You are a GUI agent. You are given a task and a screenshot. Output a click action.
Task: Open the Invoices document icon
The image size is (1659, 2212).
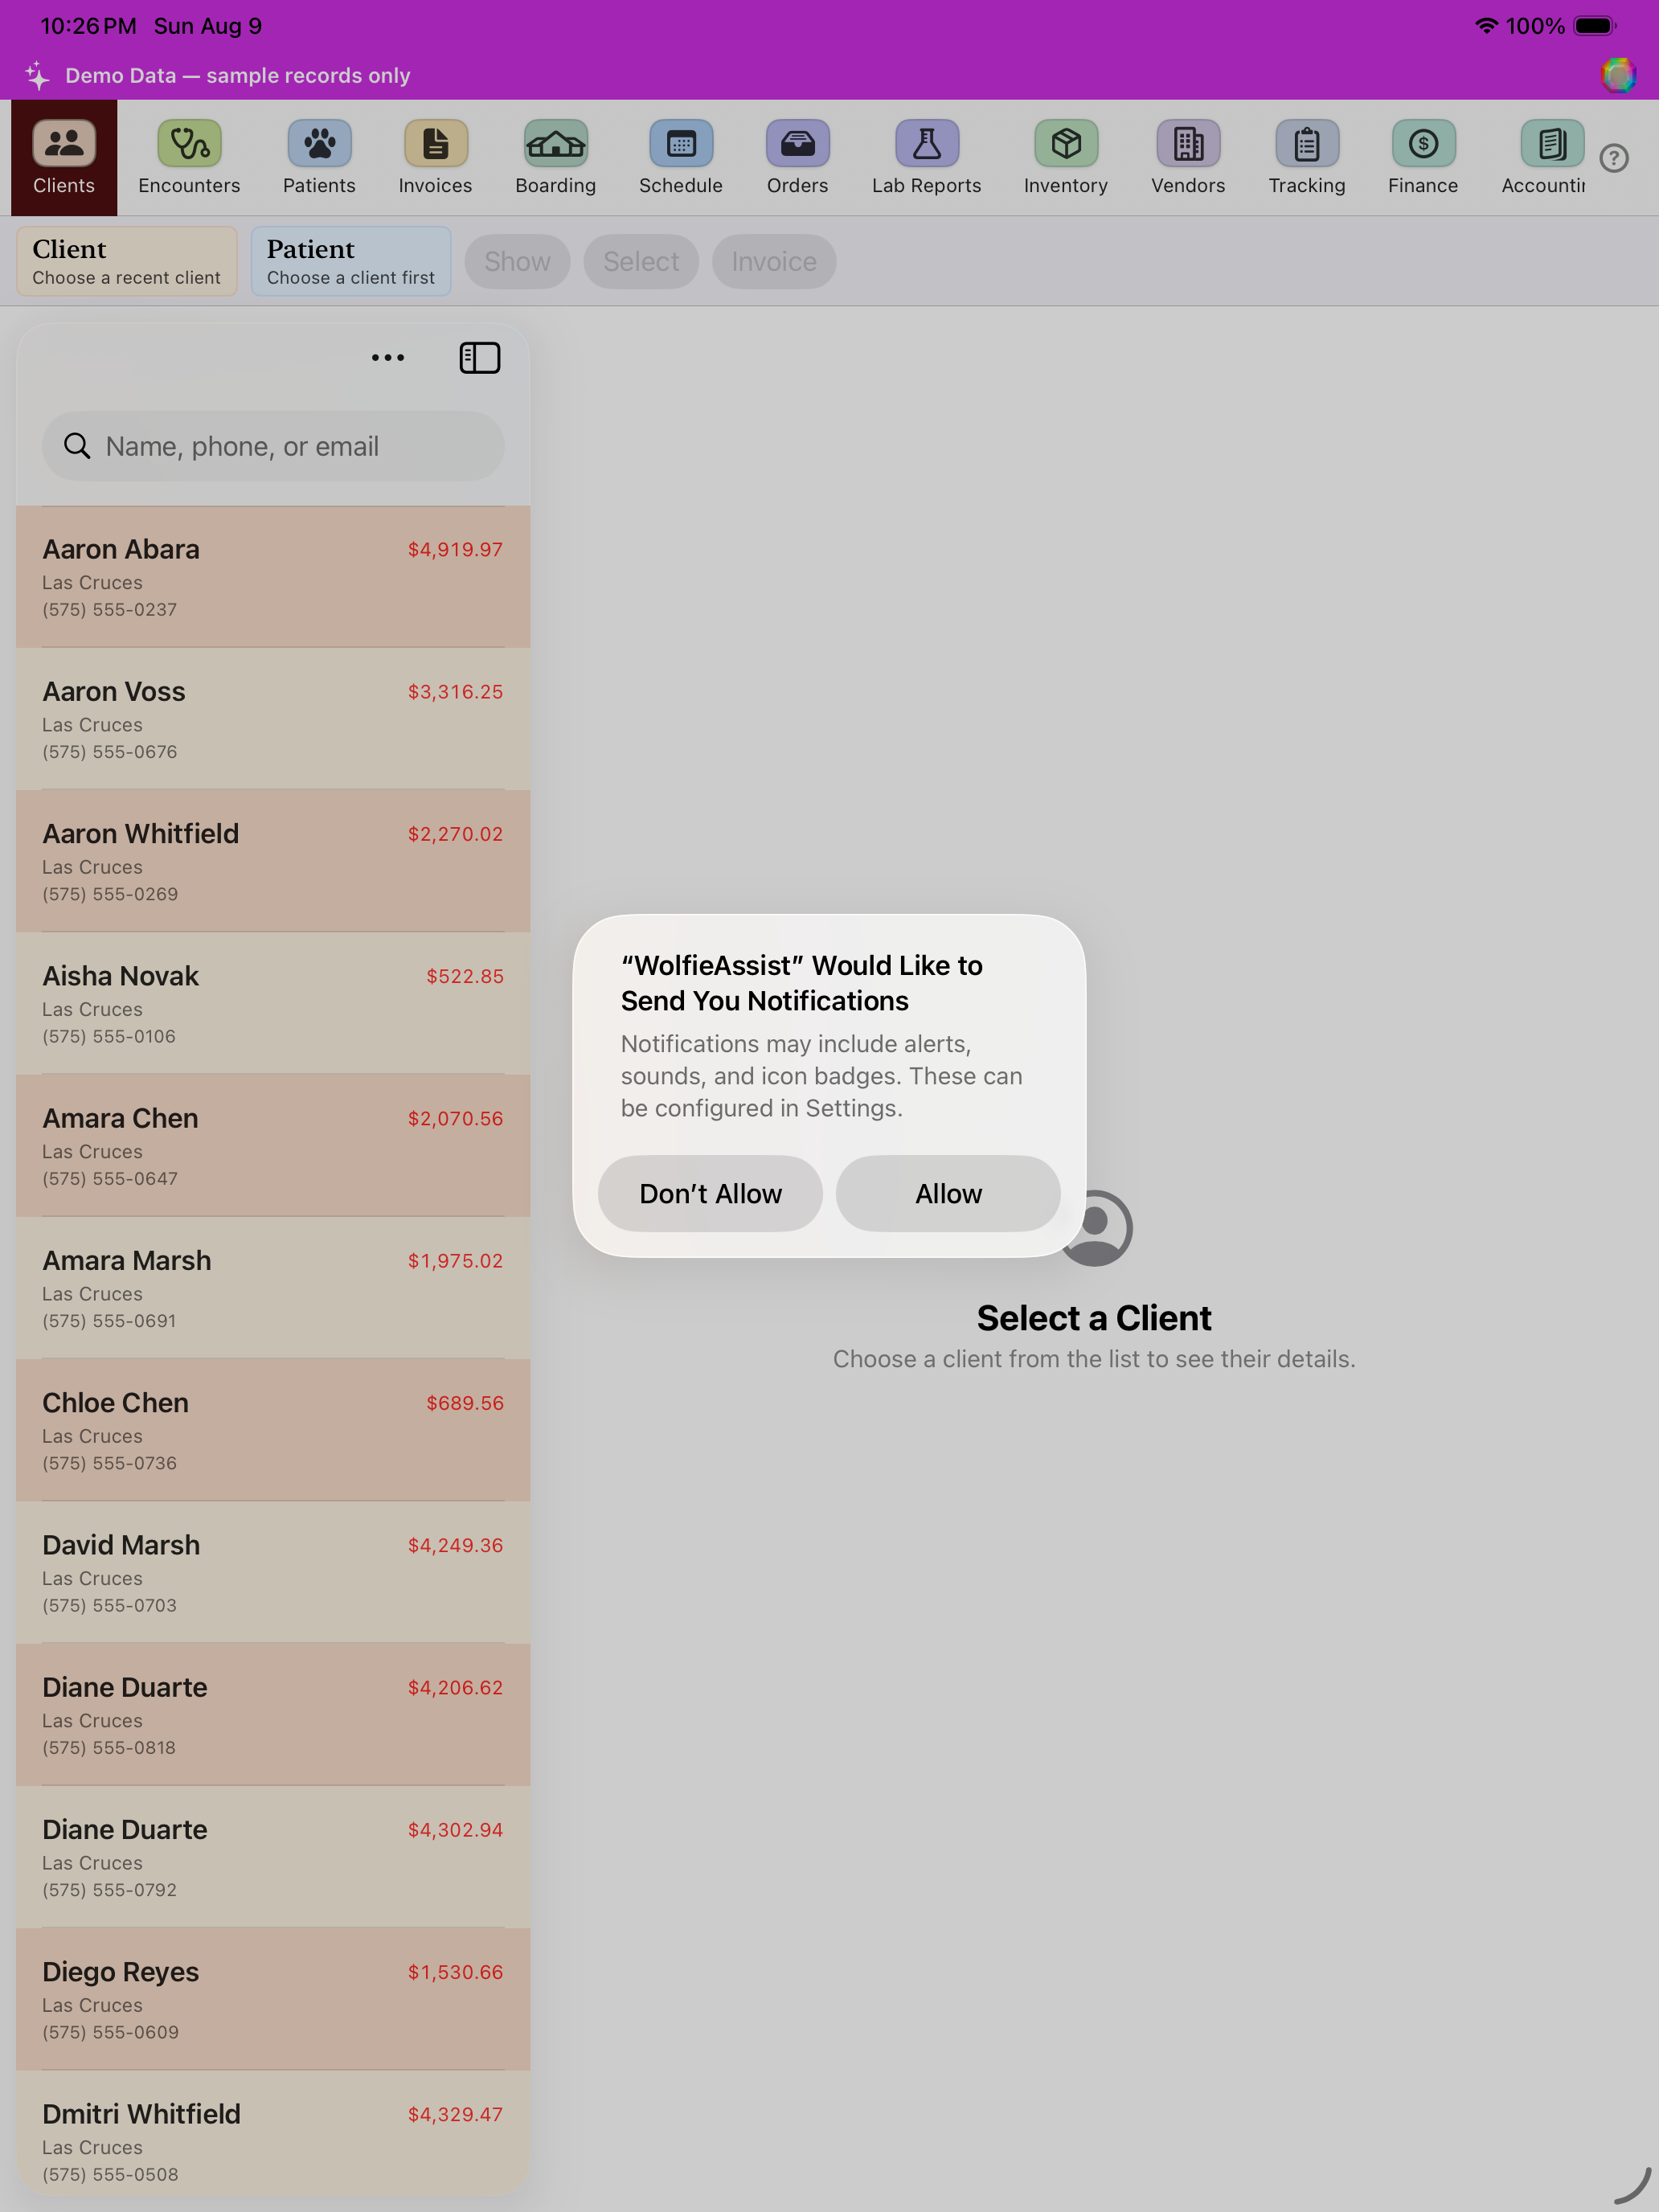pyautogui.click(x=435, y=144)
